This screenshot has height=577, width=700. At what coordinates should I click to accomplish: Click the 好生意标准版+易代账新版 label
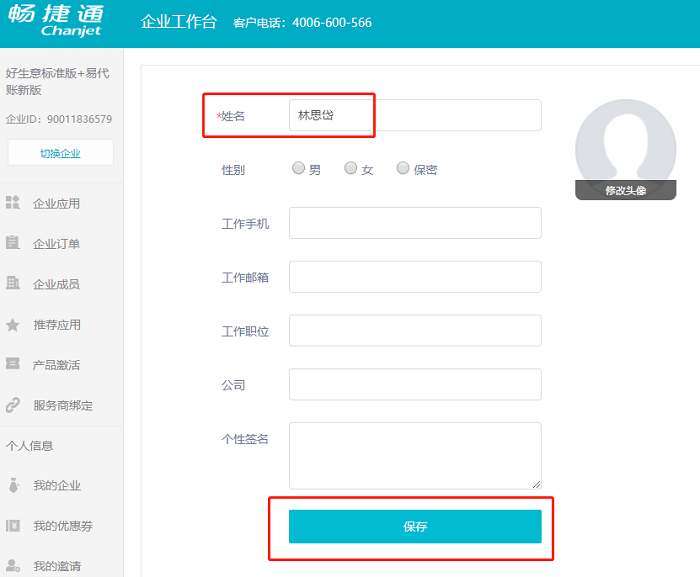pos(57,81)
